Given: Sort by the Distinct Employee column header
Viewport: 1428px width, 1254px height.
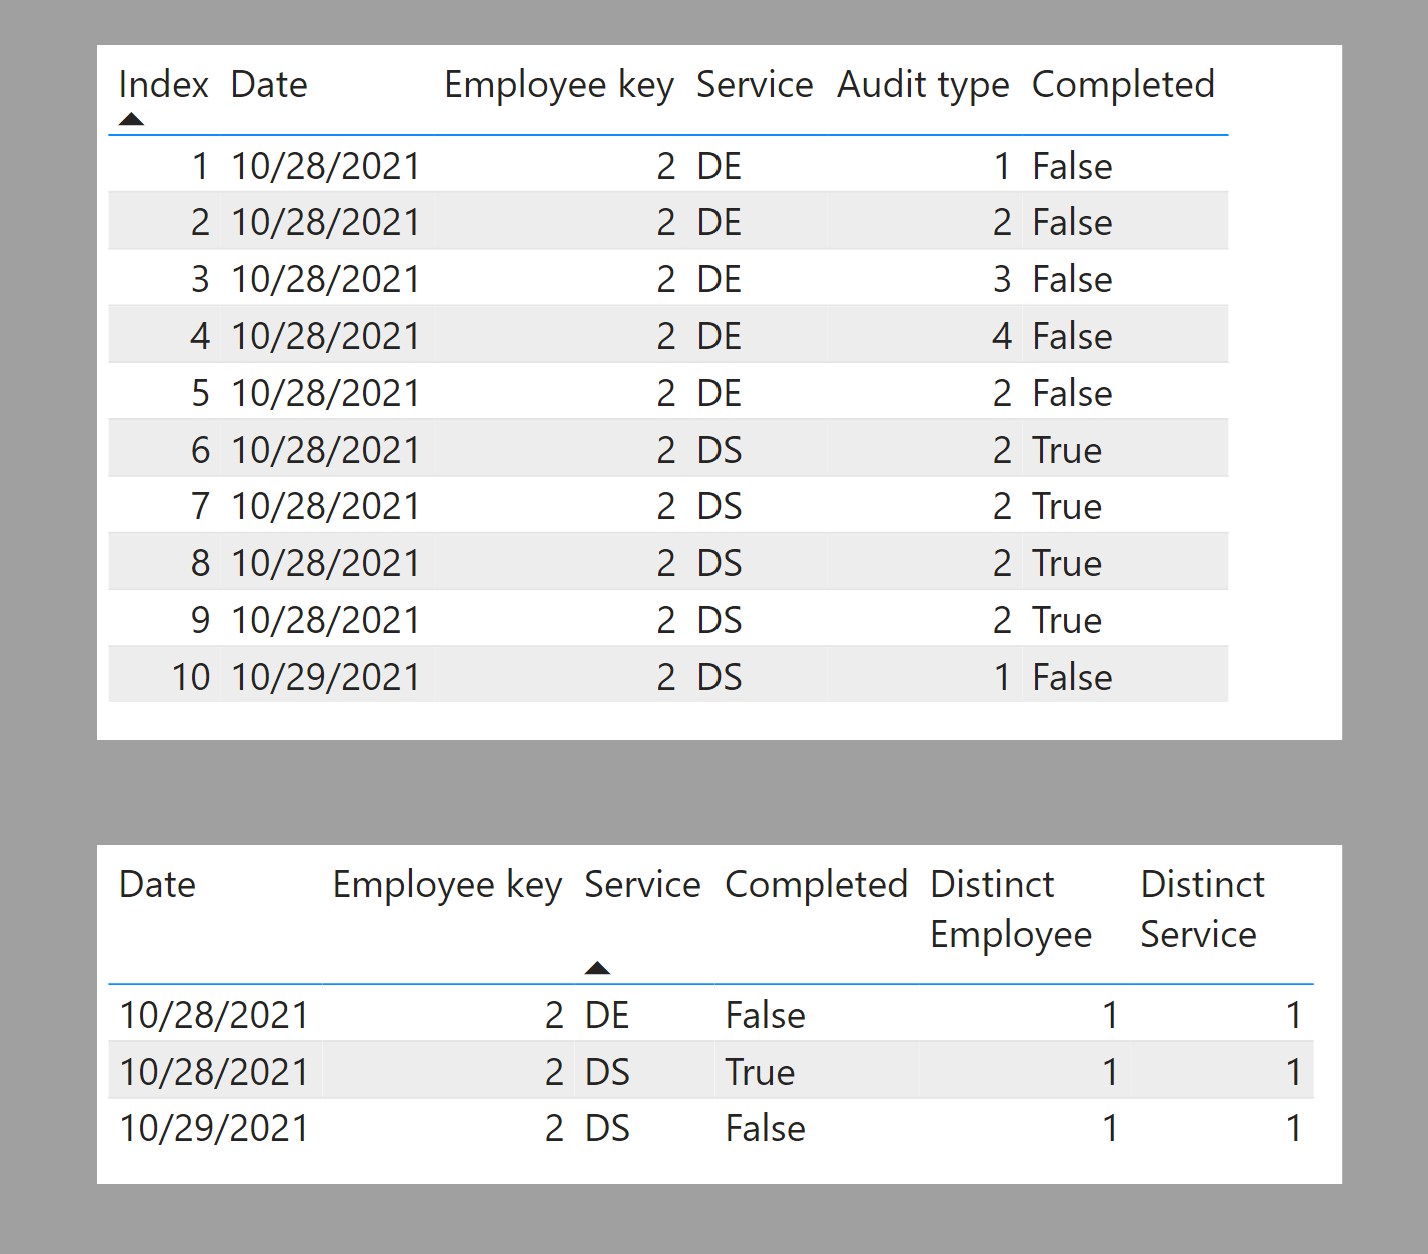Looking at the screenshot, I should point(1011,909).
